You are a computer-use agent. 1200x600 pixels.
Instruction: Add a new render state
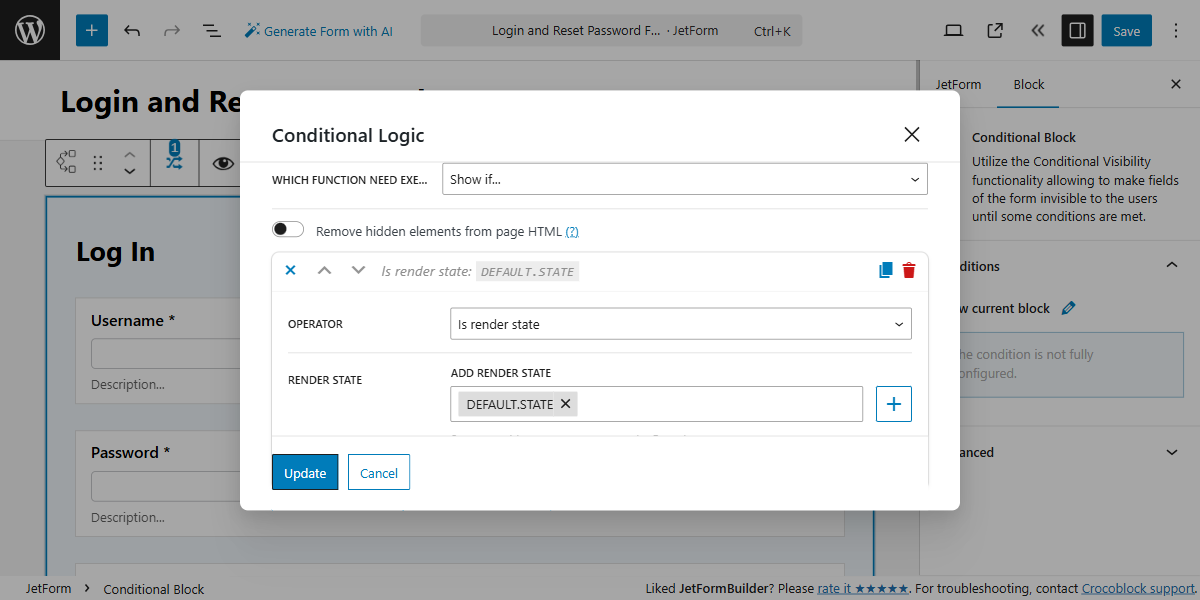coord(894,404)
